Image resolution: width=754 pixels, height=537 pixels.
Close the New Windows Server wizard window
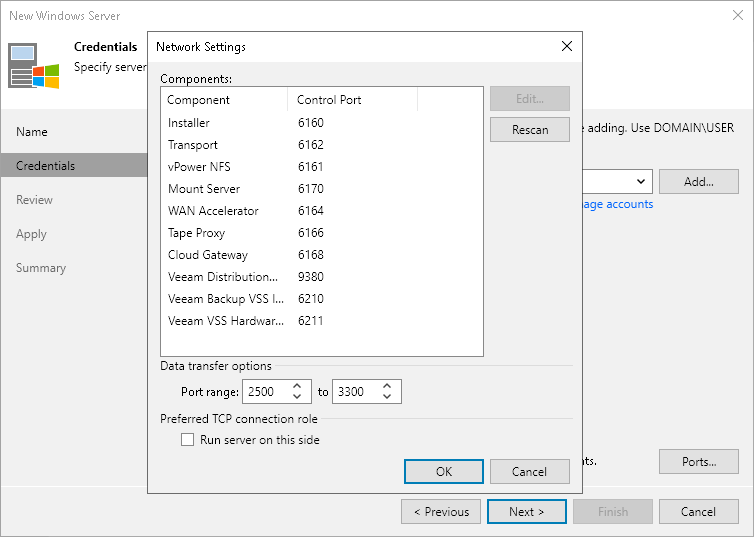coord(738,15)
